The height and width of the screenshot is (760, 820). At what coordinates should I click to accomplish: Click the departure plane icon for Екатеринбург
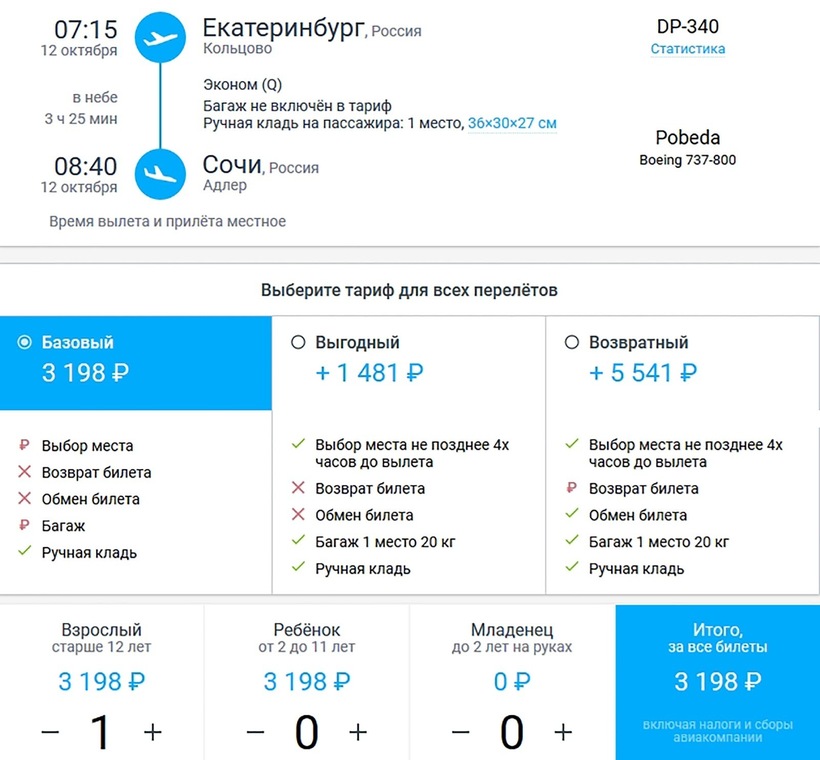pos(159,38)
